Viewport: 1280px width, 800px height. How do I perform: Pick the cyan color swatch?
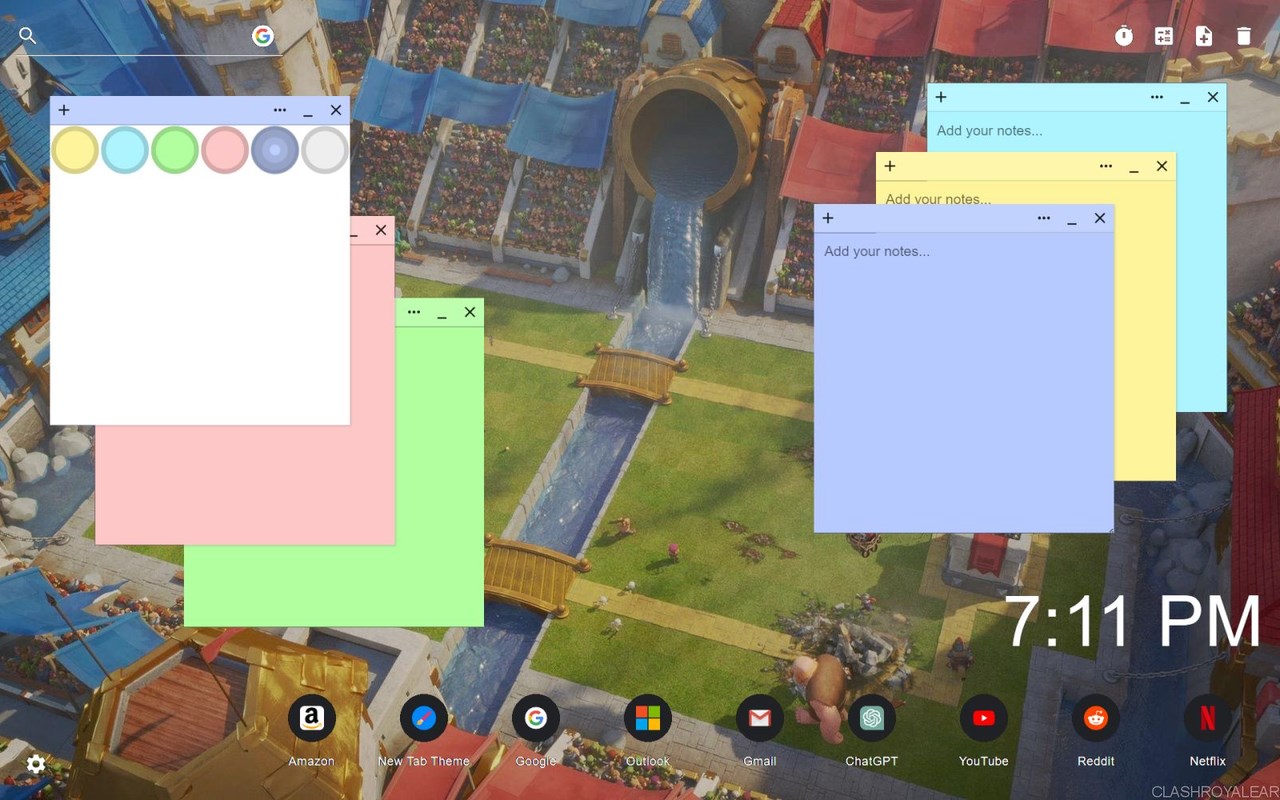(125, 150)
